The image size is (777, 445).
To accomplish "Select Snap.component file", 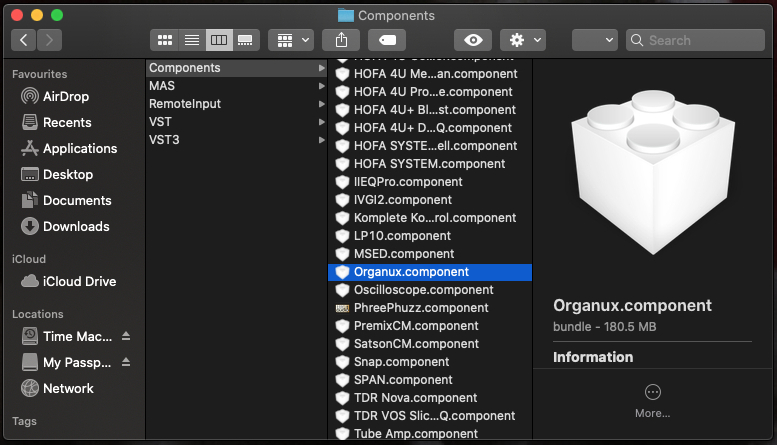I will point(430,362).
